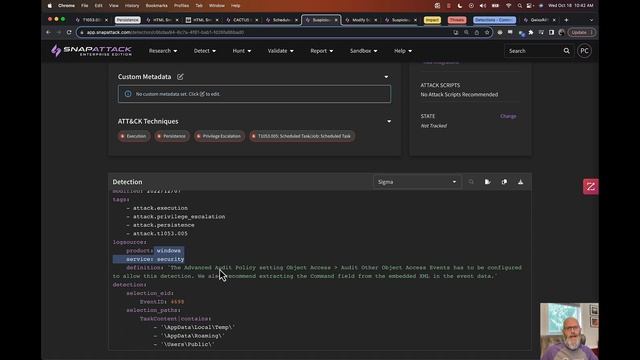The width and height of the screenshot is (640, 360).
Task: Click the 'Not Tracked' state text
Action: [433, 126]
